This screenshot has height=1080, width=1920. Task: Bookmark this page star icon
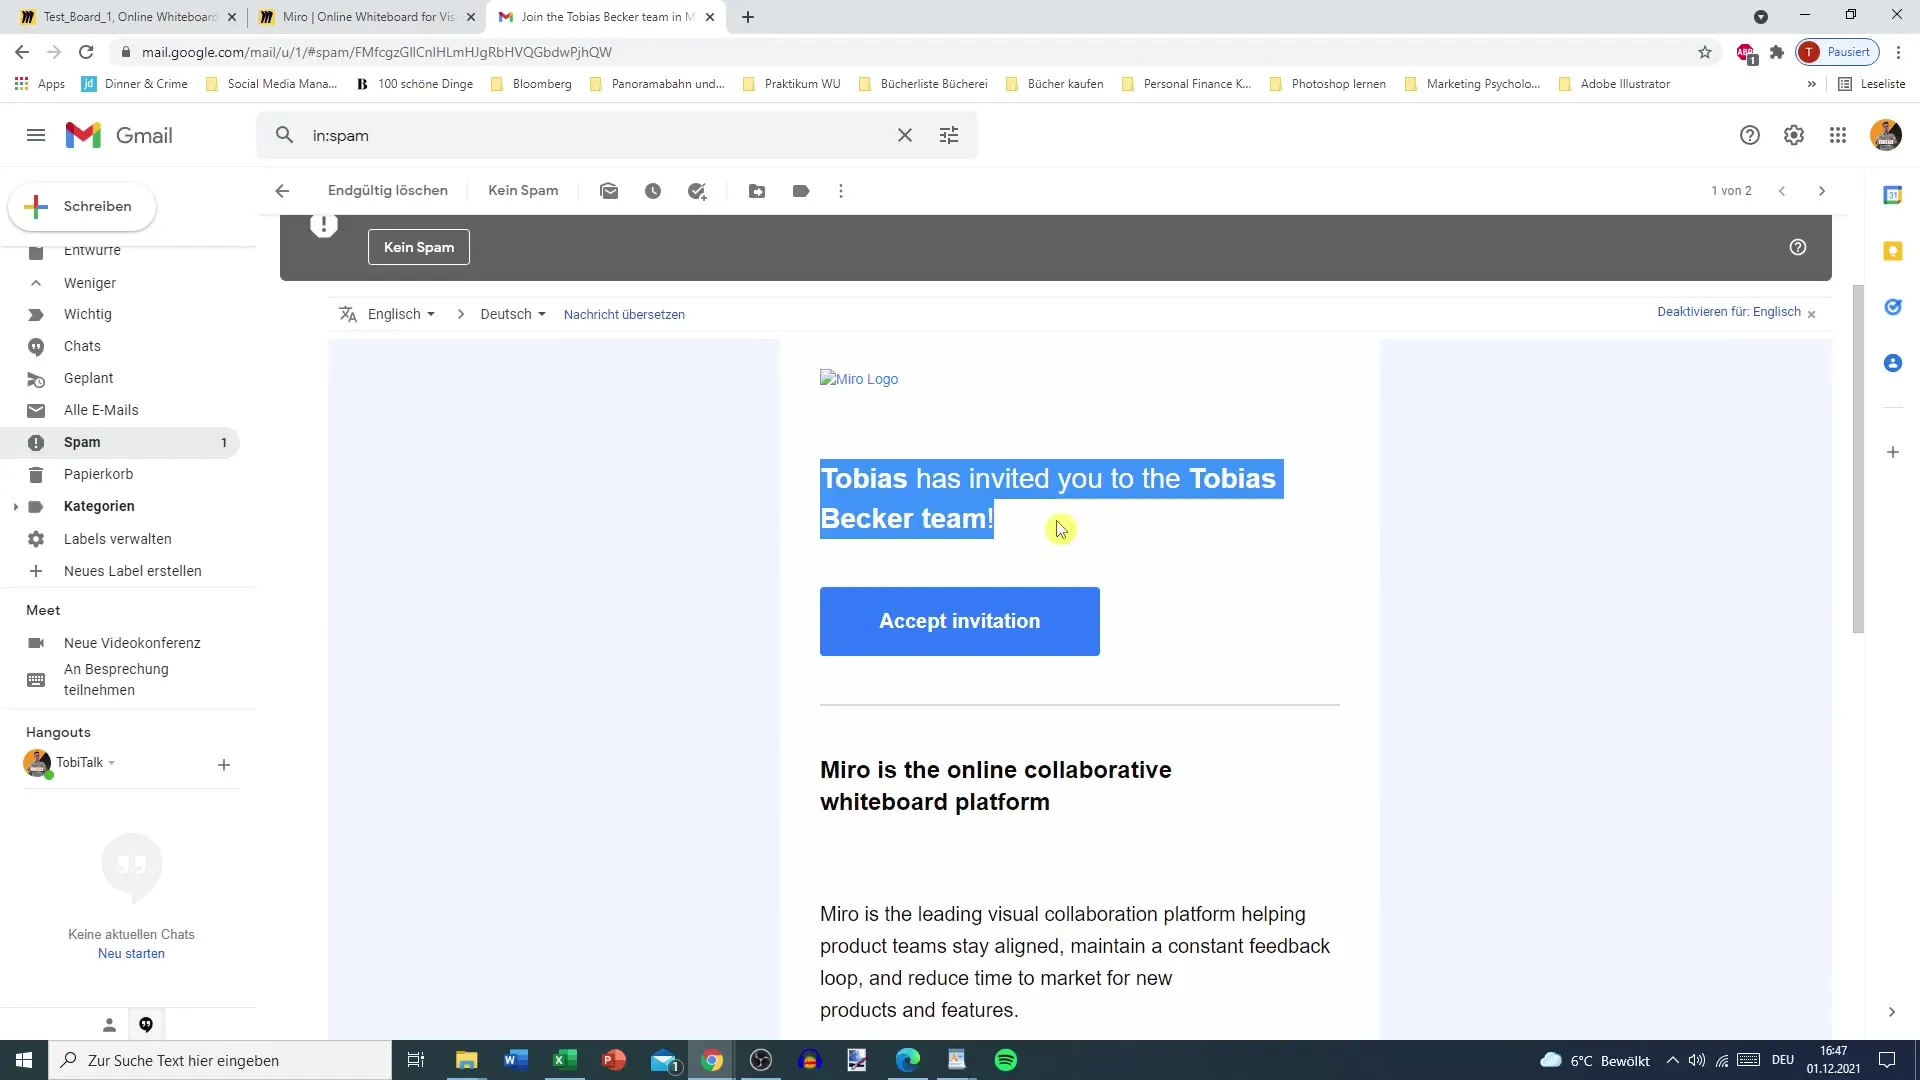pyautogui.click(x=1705, y=52)
